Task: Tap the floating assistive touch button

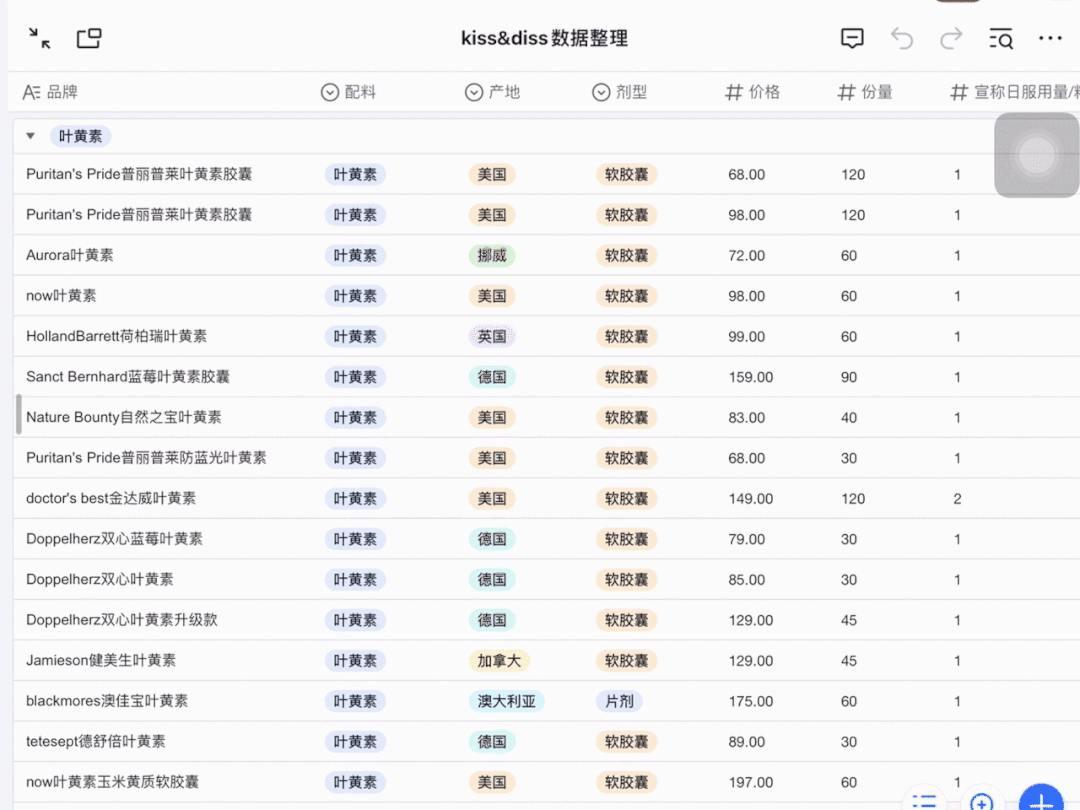Action: (1037, 155)
